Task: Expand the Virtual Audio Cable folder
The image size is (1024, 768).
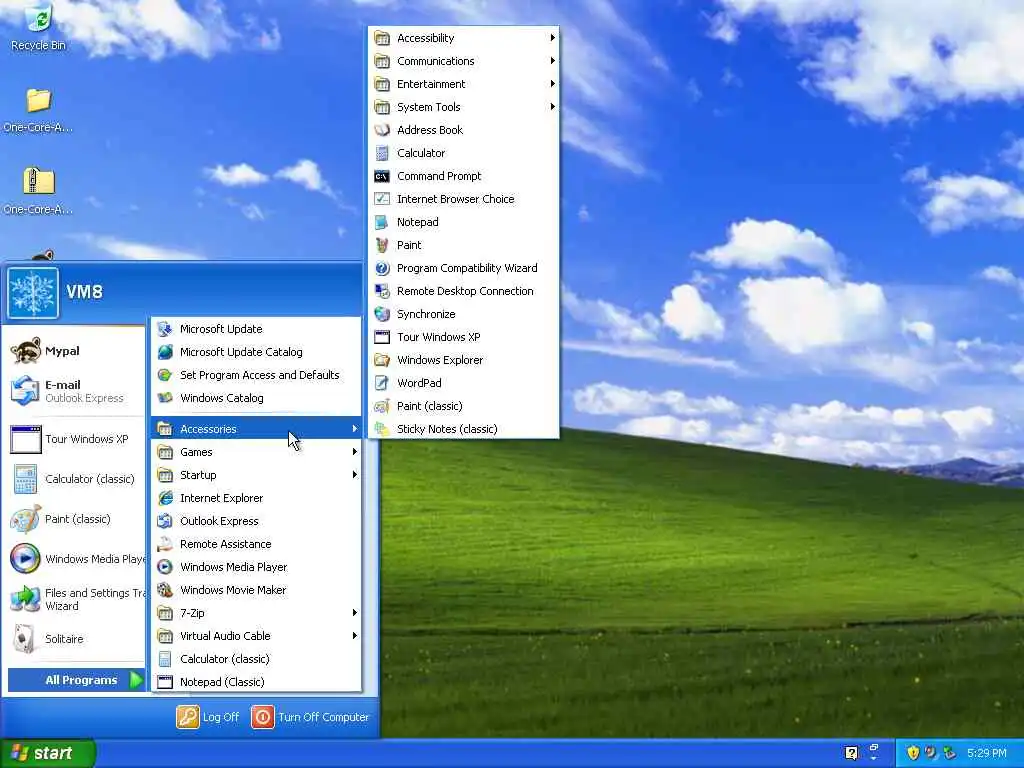Action: (256, 635)
